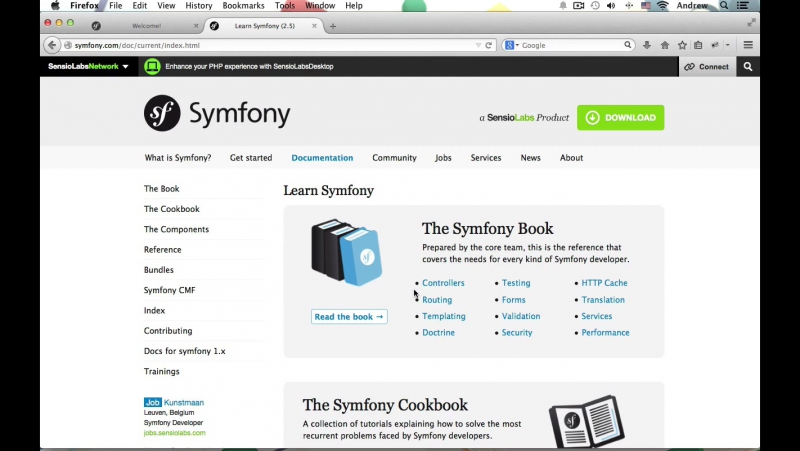Enter full screen with the arrows icon
Viewport: 800px width, 451px height.
coord(752,22)
